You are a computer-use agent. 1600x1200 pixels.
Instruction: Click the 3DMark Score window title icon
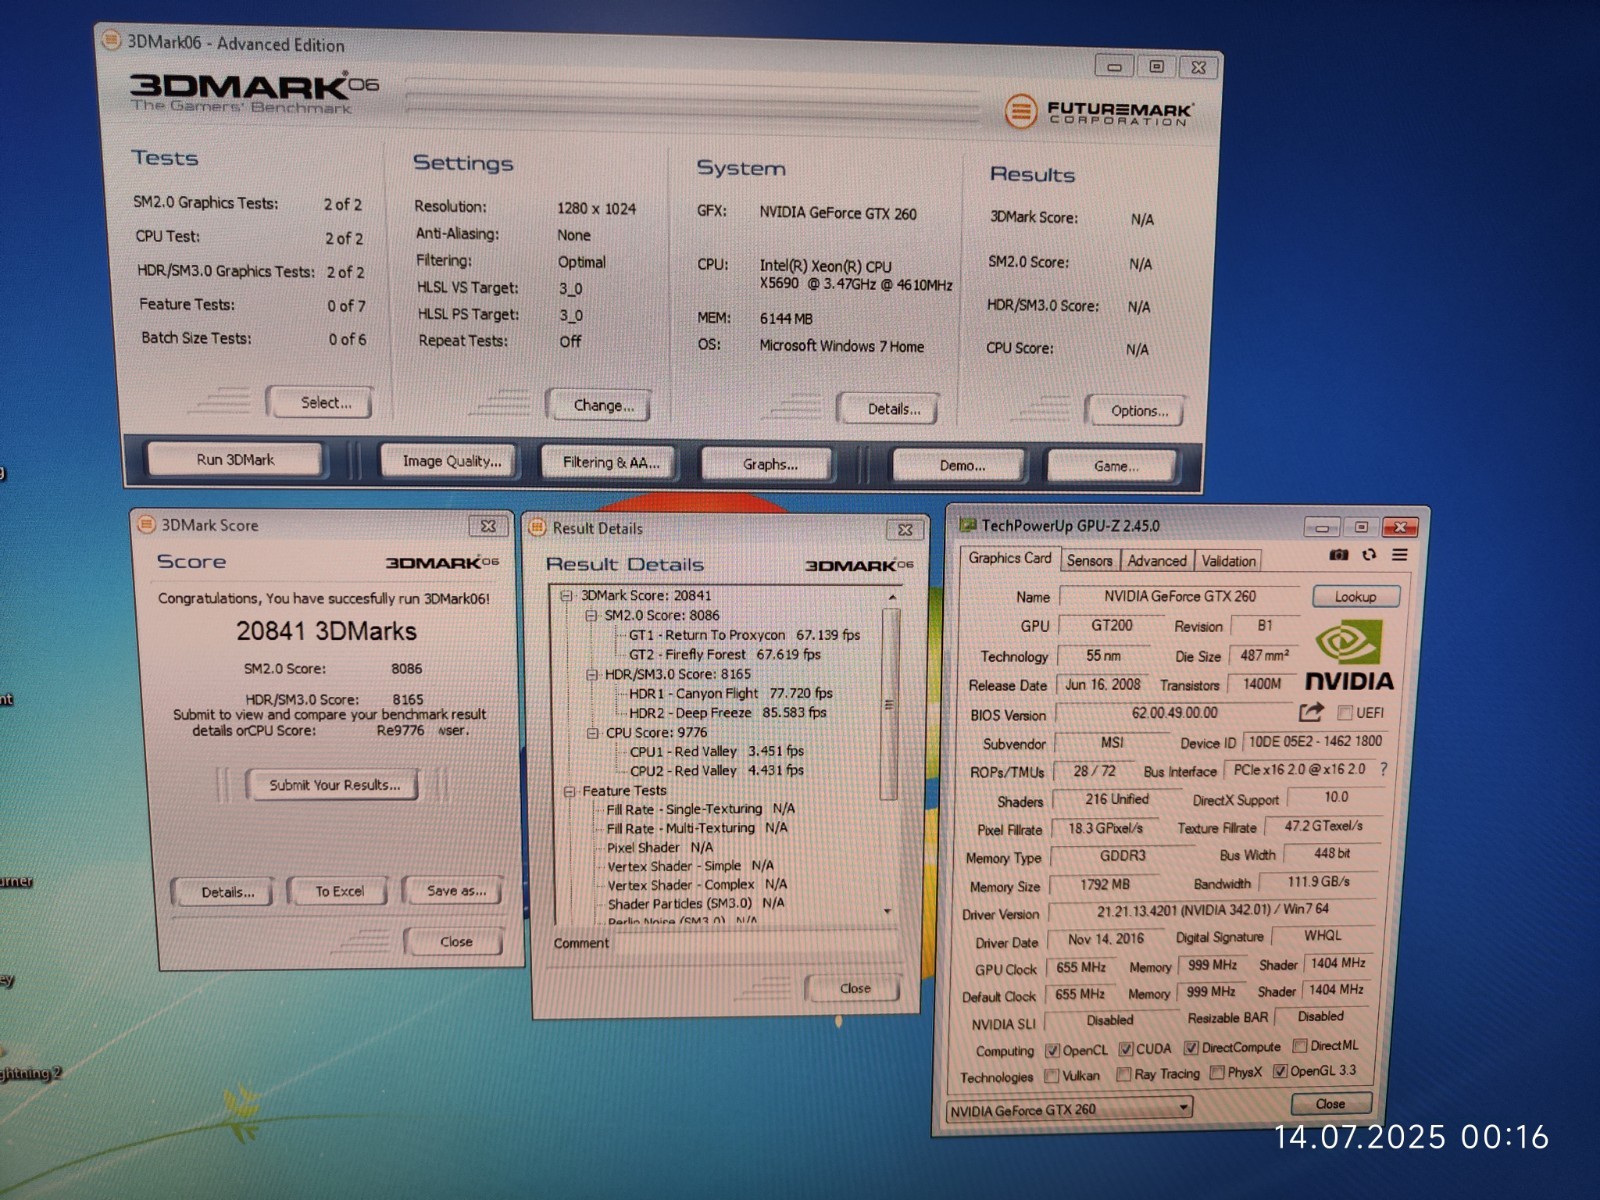coord(146,524)
